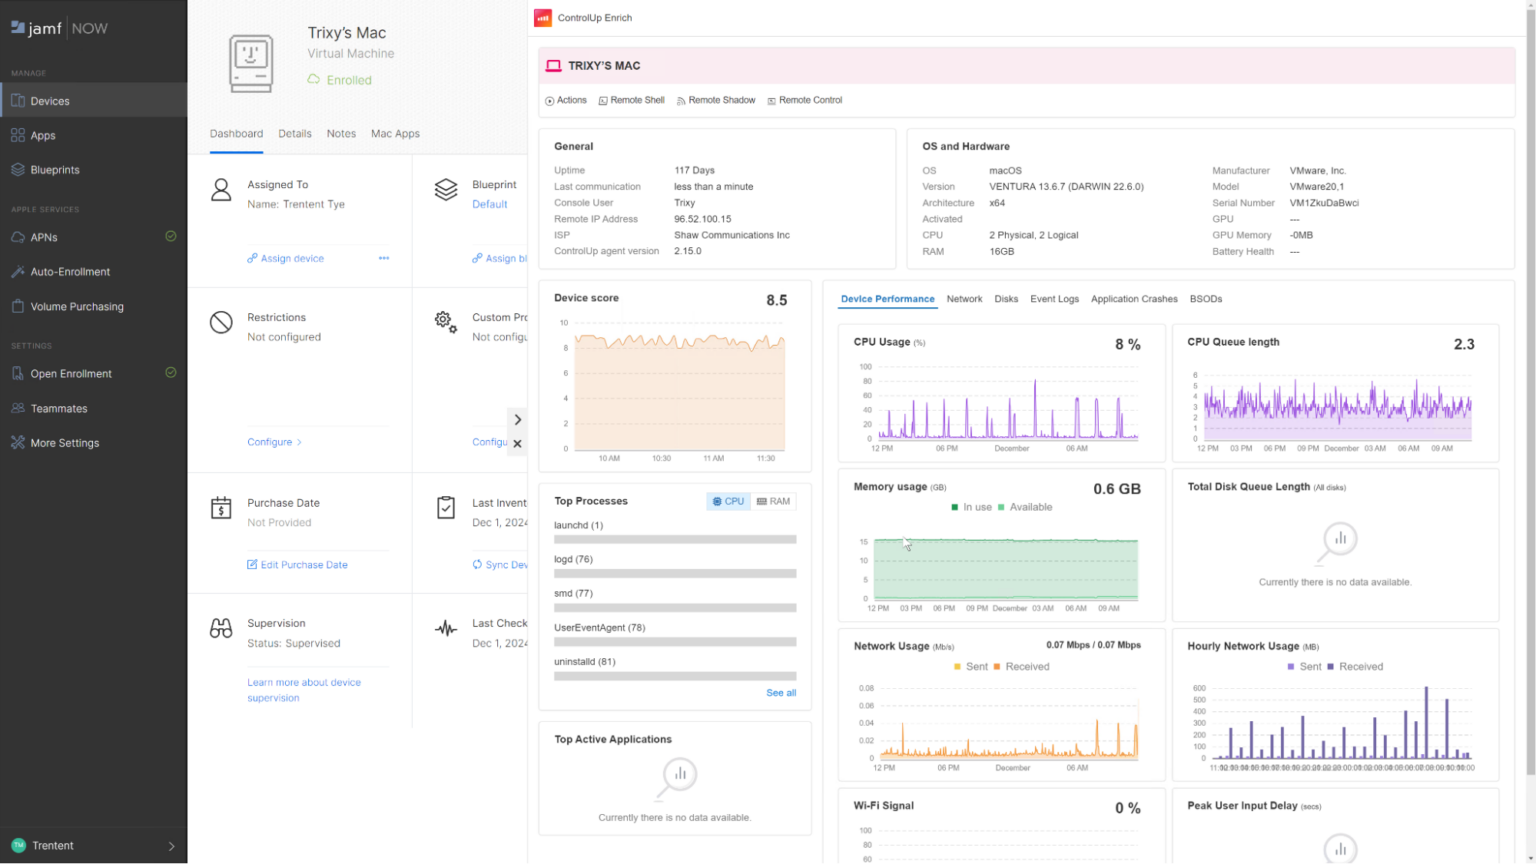This screenshot has height=864, width=1536.
Task: Toggle the Received legend in Network Usage
Action: pos(1027,666)
